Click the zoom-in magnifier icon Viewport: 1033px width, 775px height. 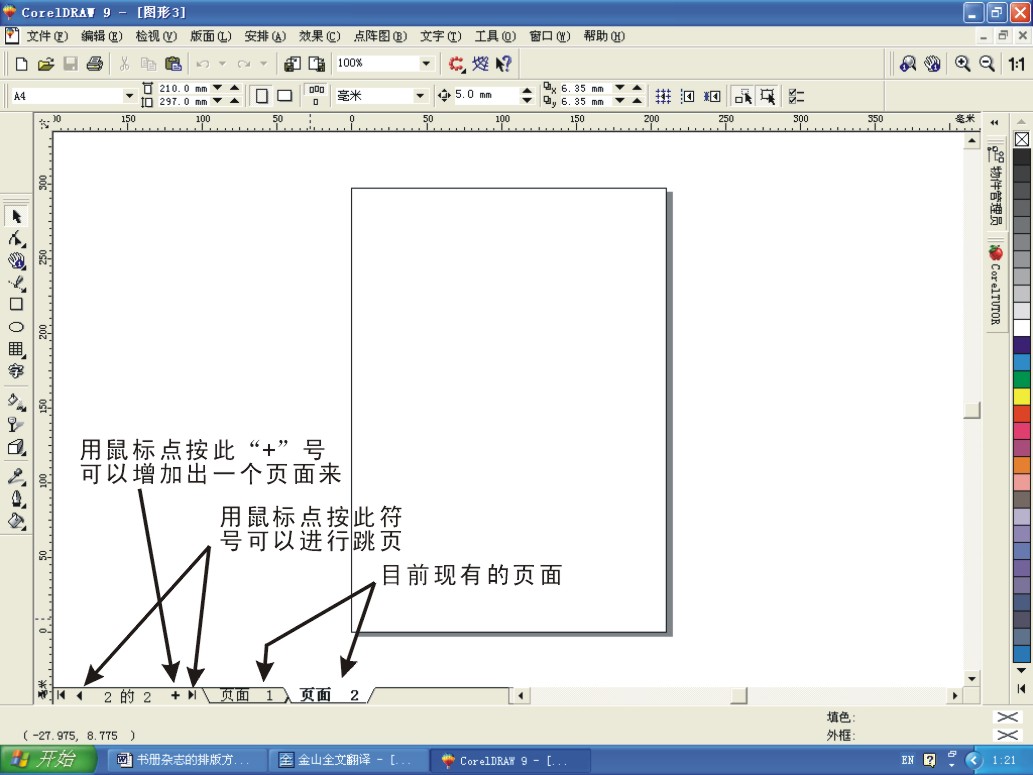pos(963,64)
